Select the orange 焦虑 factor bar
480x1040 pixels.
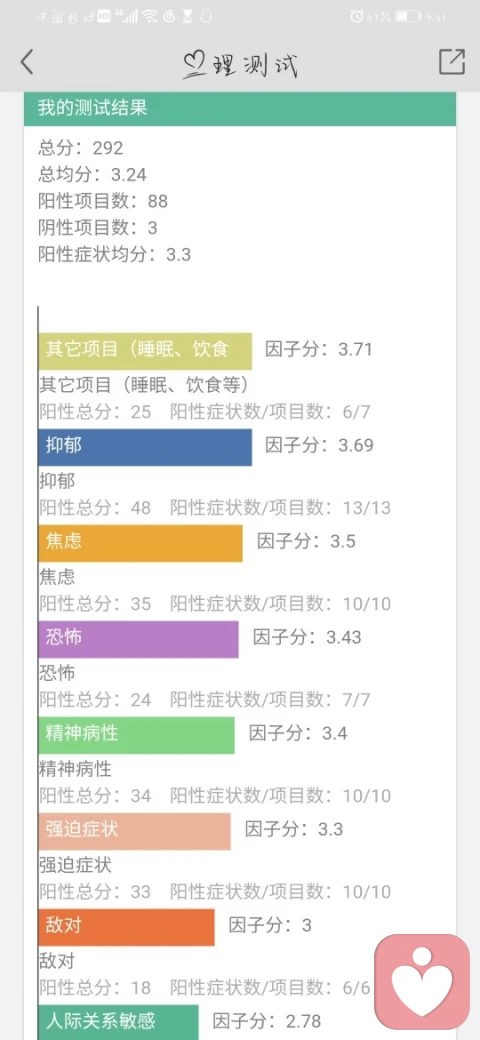coord(141,543)
